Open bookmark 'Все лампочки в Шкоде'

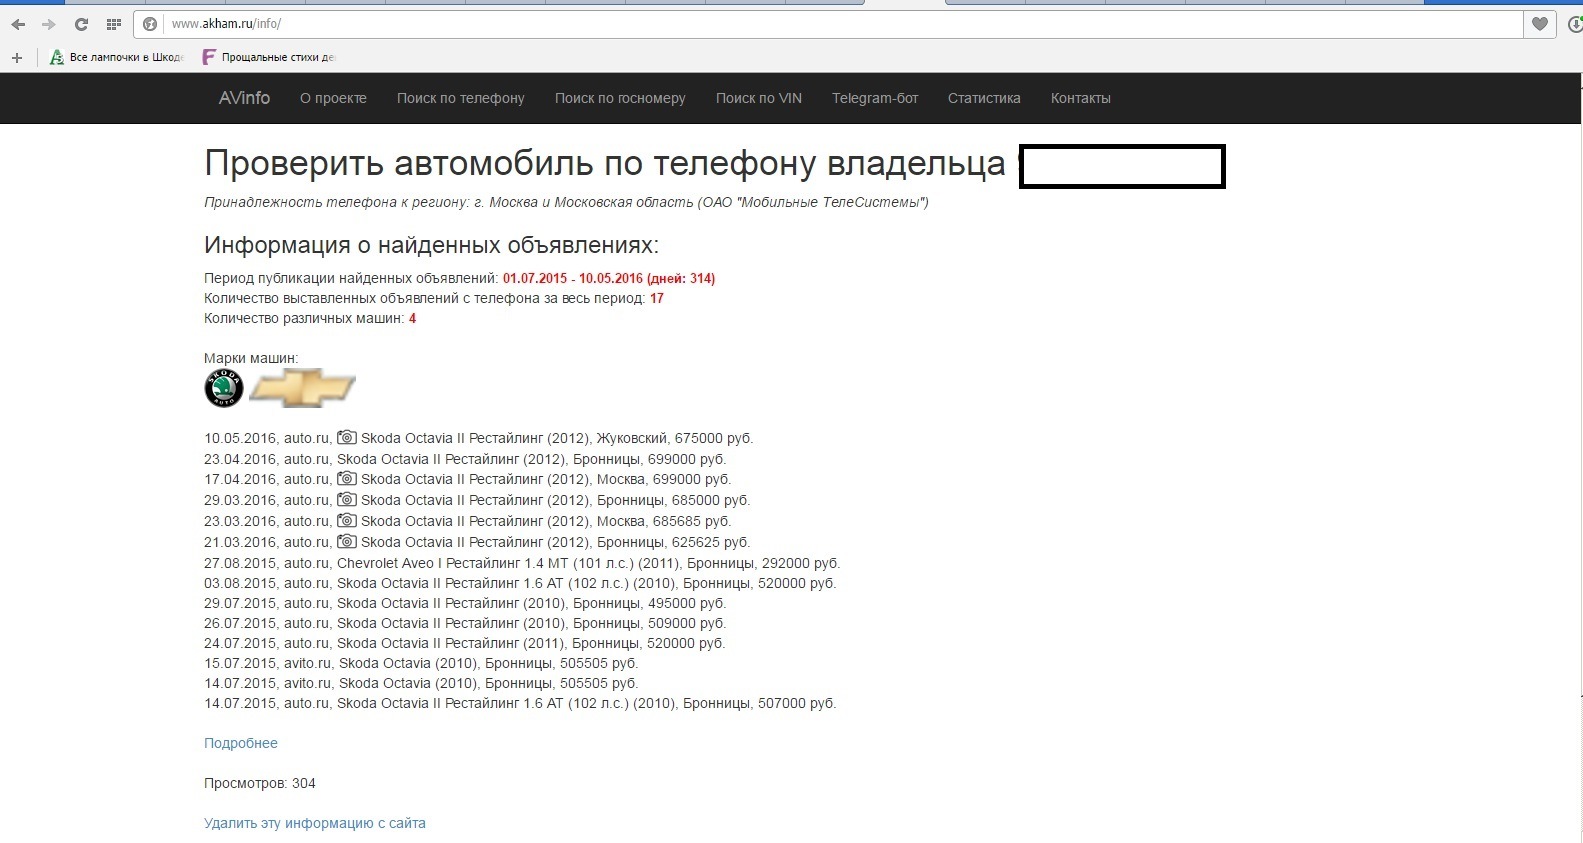click(x=117, y=58)
